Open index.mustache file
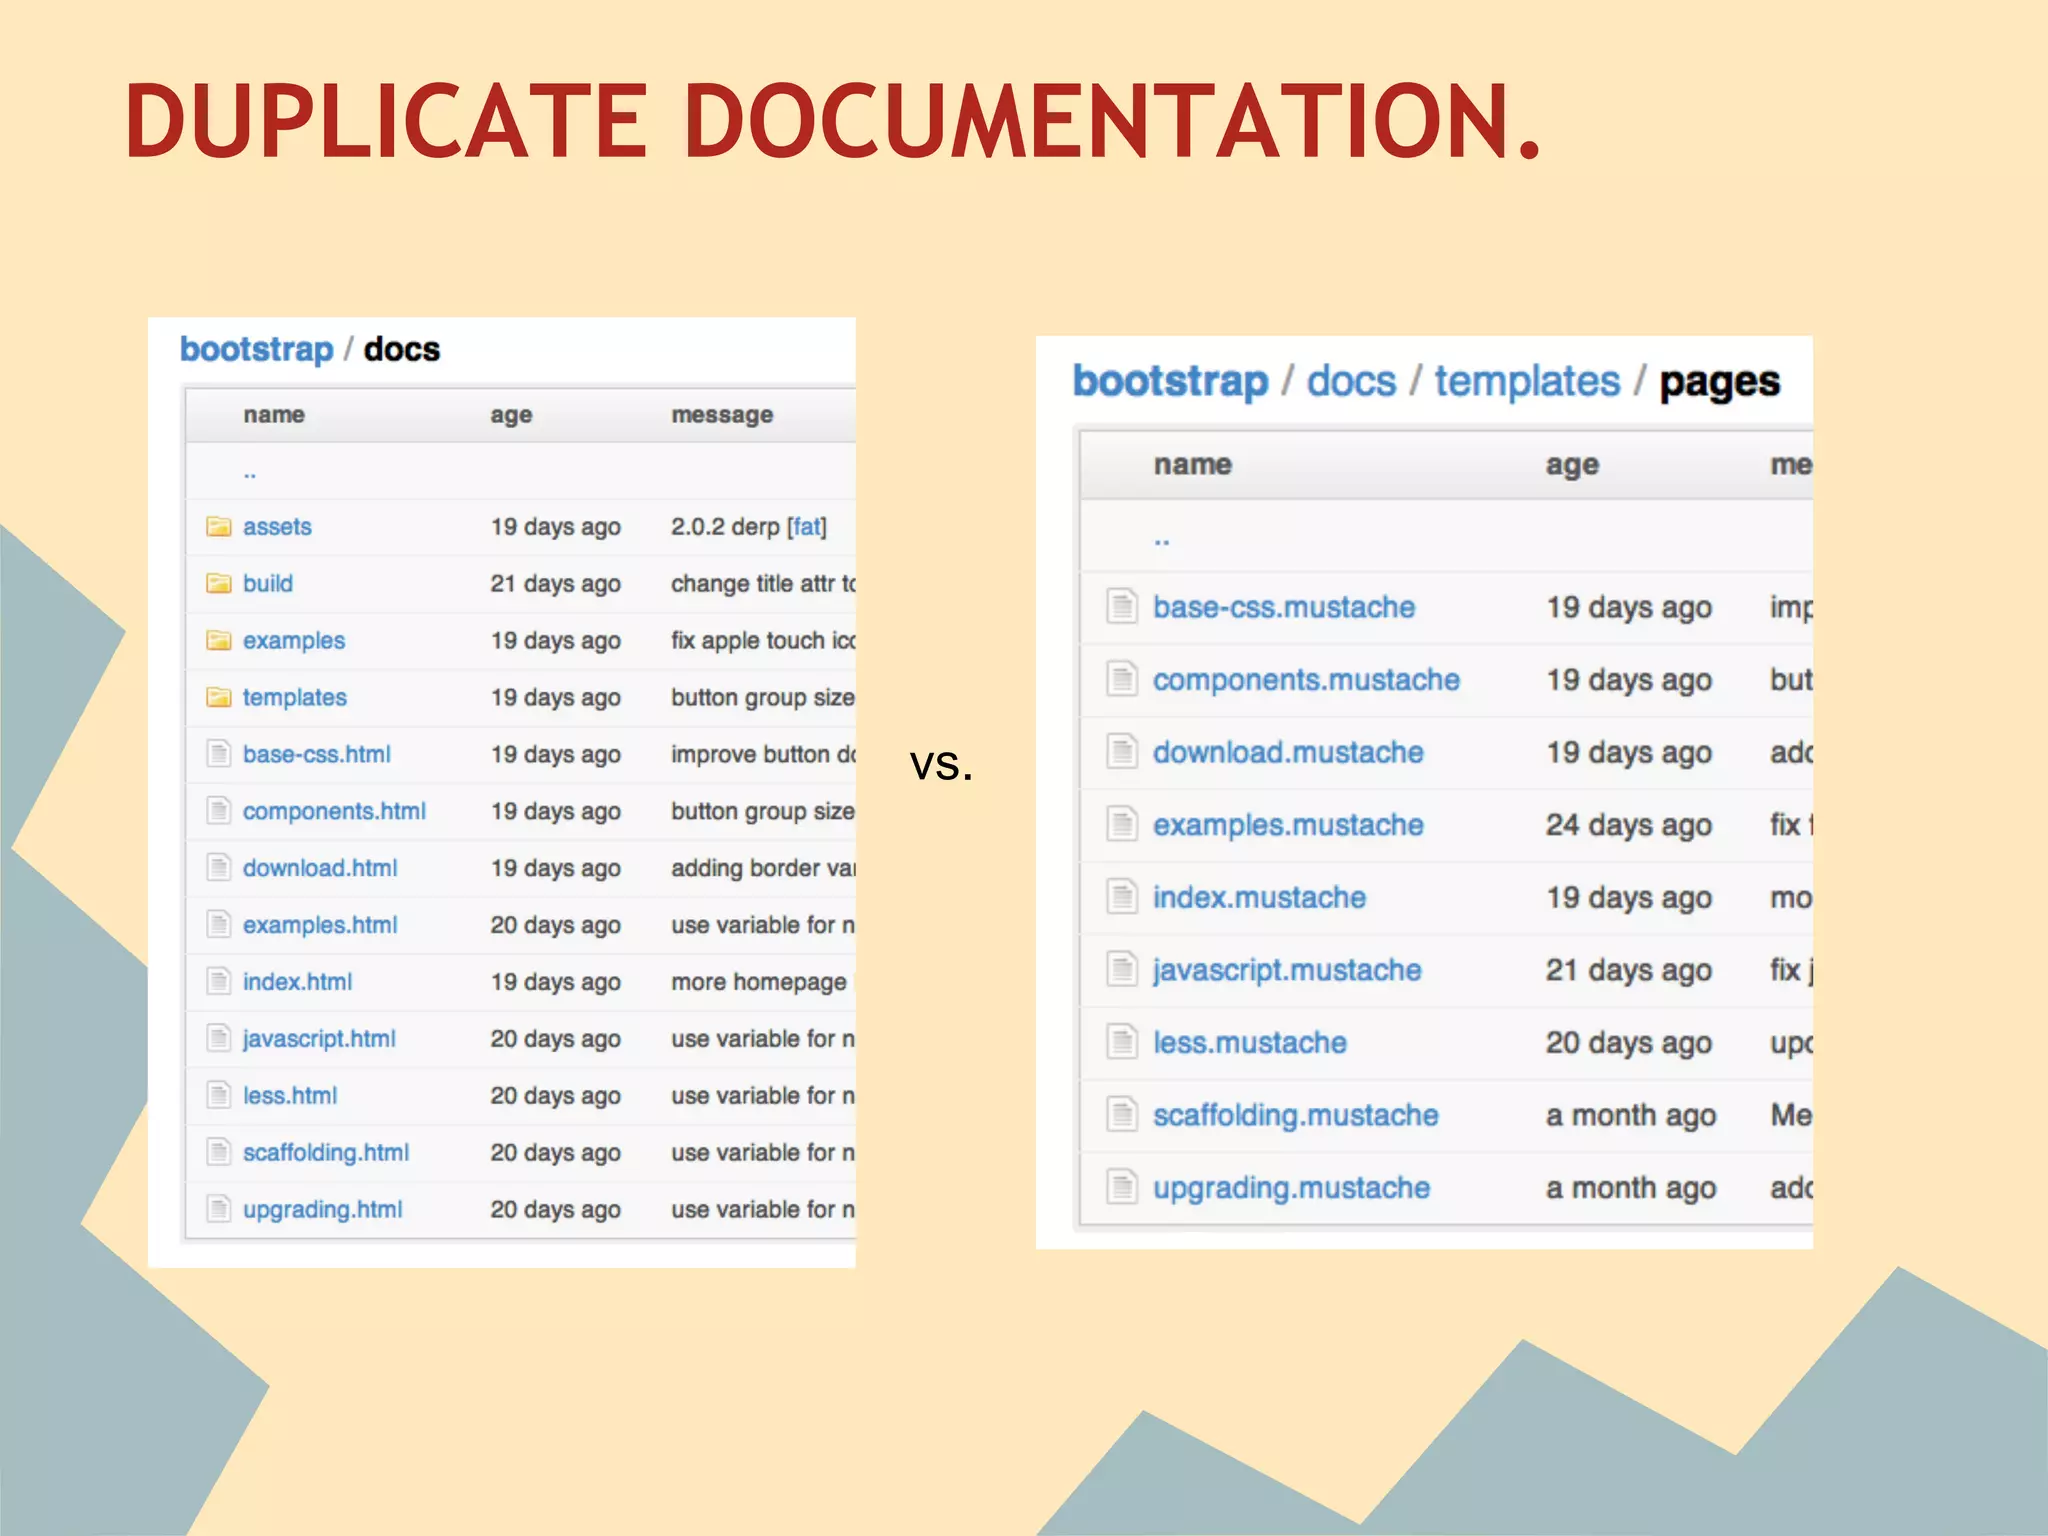Image resolution: width=2048 pixels, height=1536 pixels. coord(1259,897)
